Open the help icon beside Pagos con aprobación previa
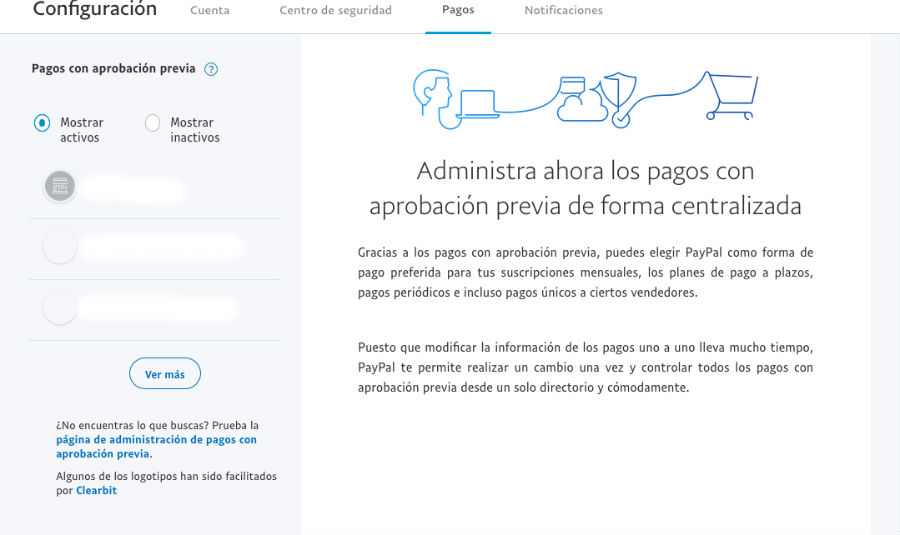Image resolution: width=900 pixels, height=535 pixels. click(x=211, y=69)
